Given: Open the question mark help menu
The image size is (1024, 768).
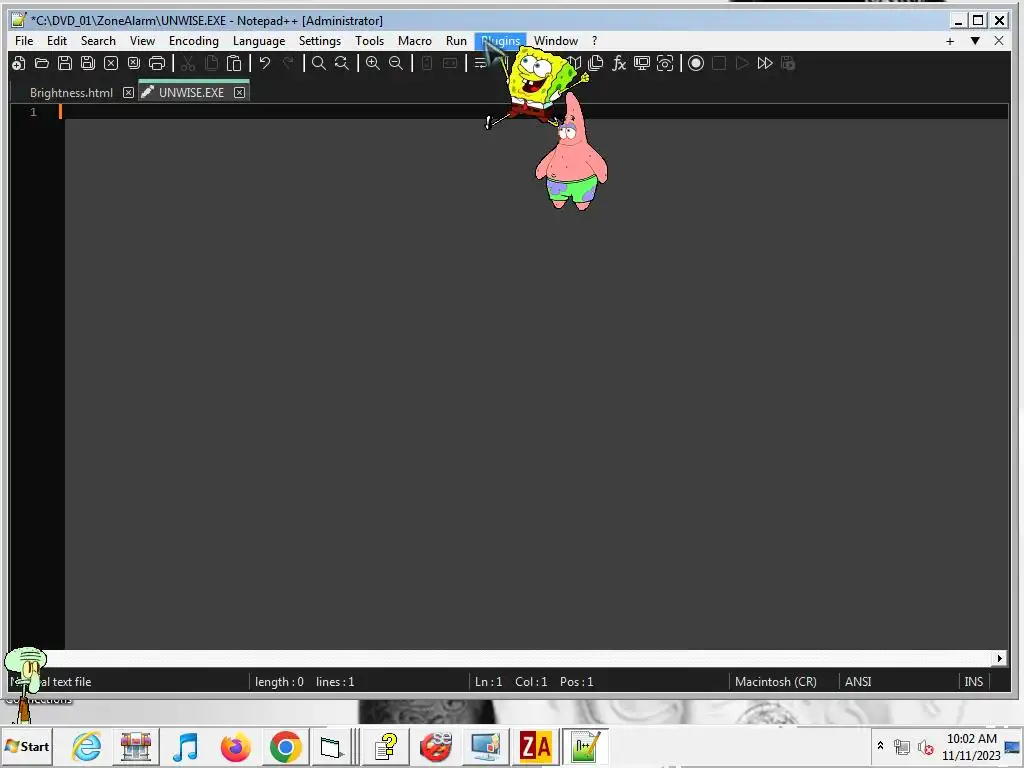Looking at the screenshot, I should click(594, 40).
